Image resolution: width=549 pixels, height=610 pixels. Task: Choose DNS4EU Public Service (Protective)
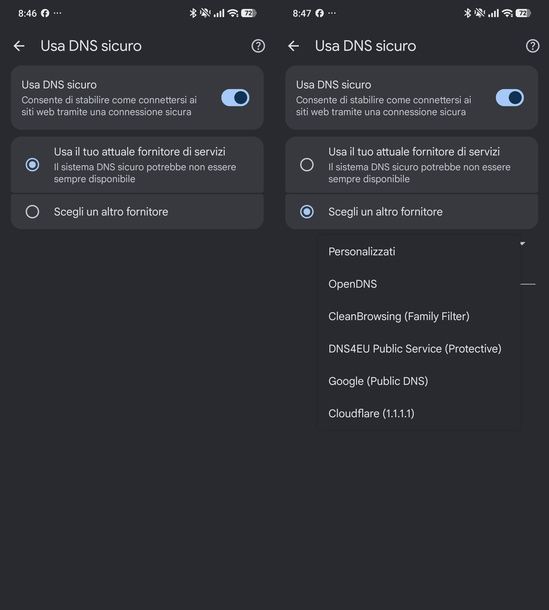(419, 349)
